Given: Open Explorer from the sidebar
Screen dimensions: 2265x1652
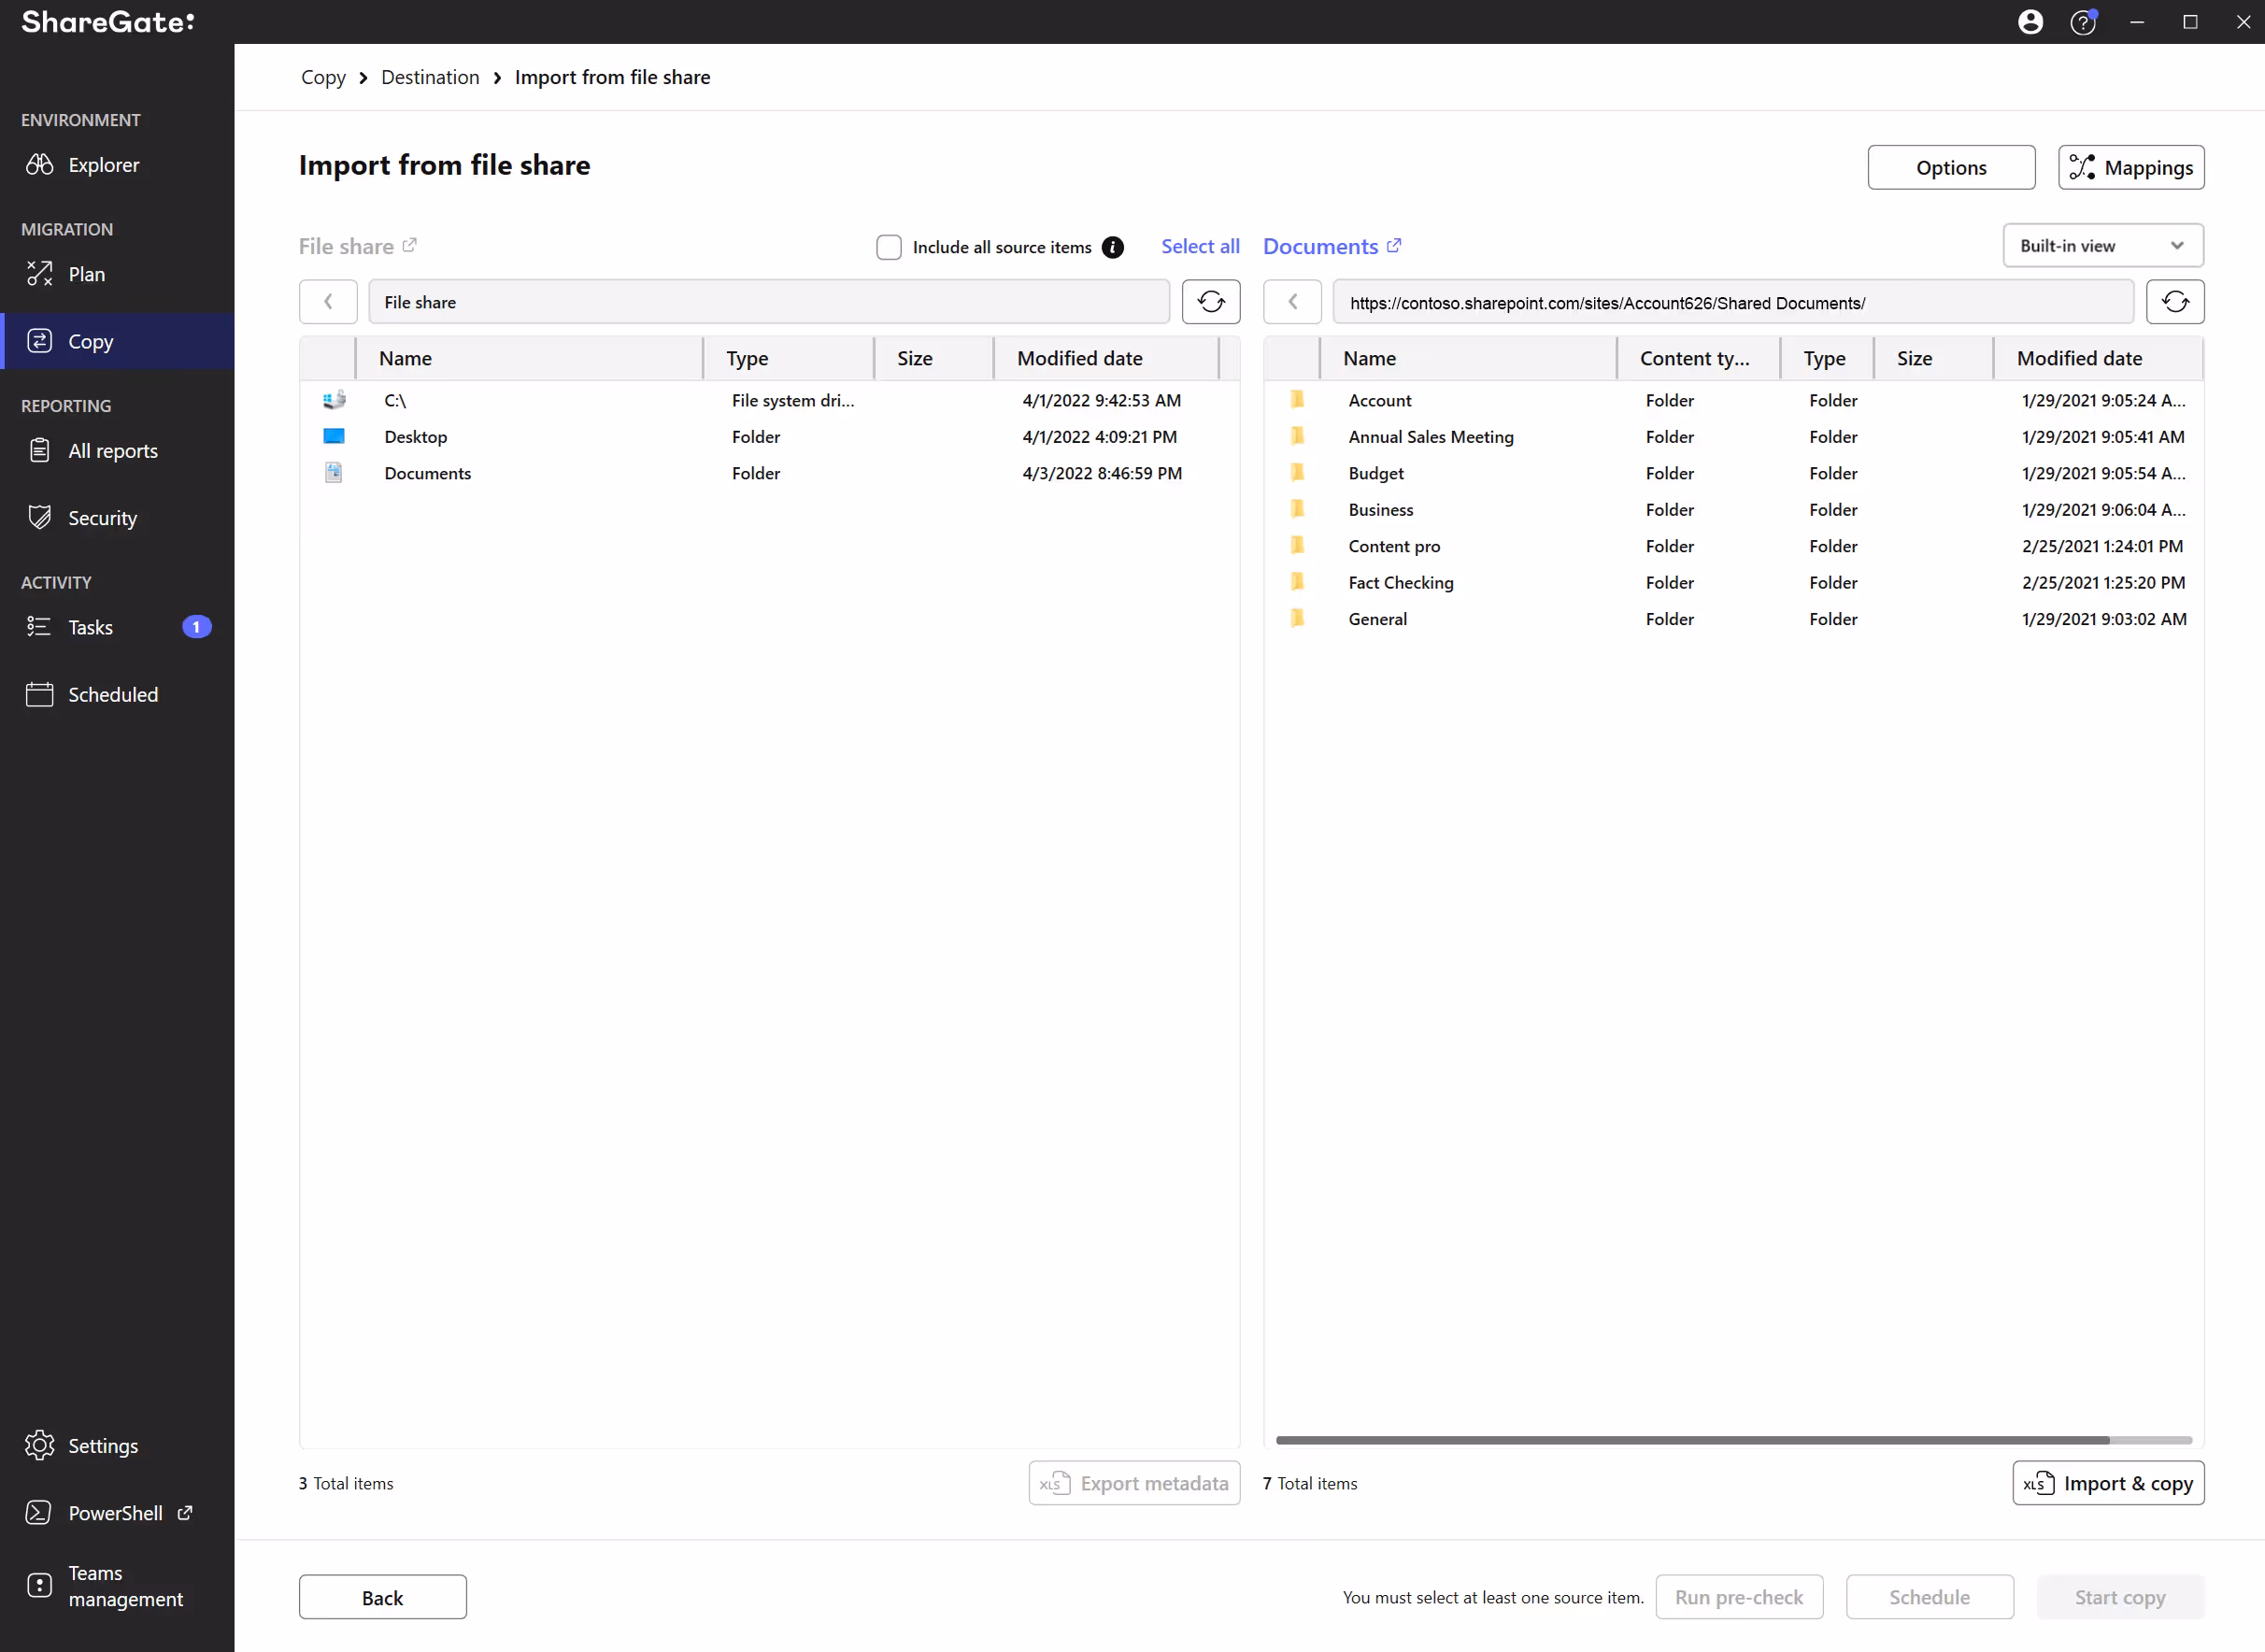Looking at the screenshot, I should coord(103,165).
